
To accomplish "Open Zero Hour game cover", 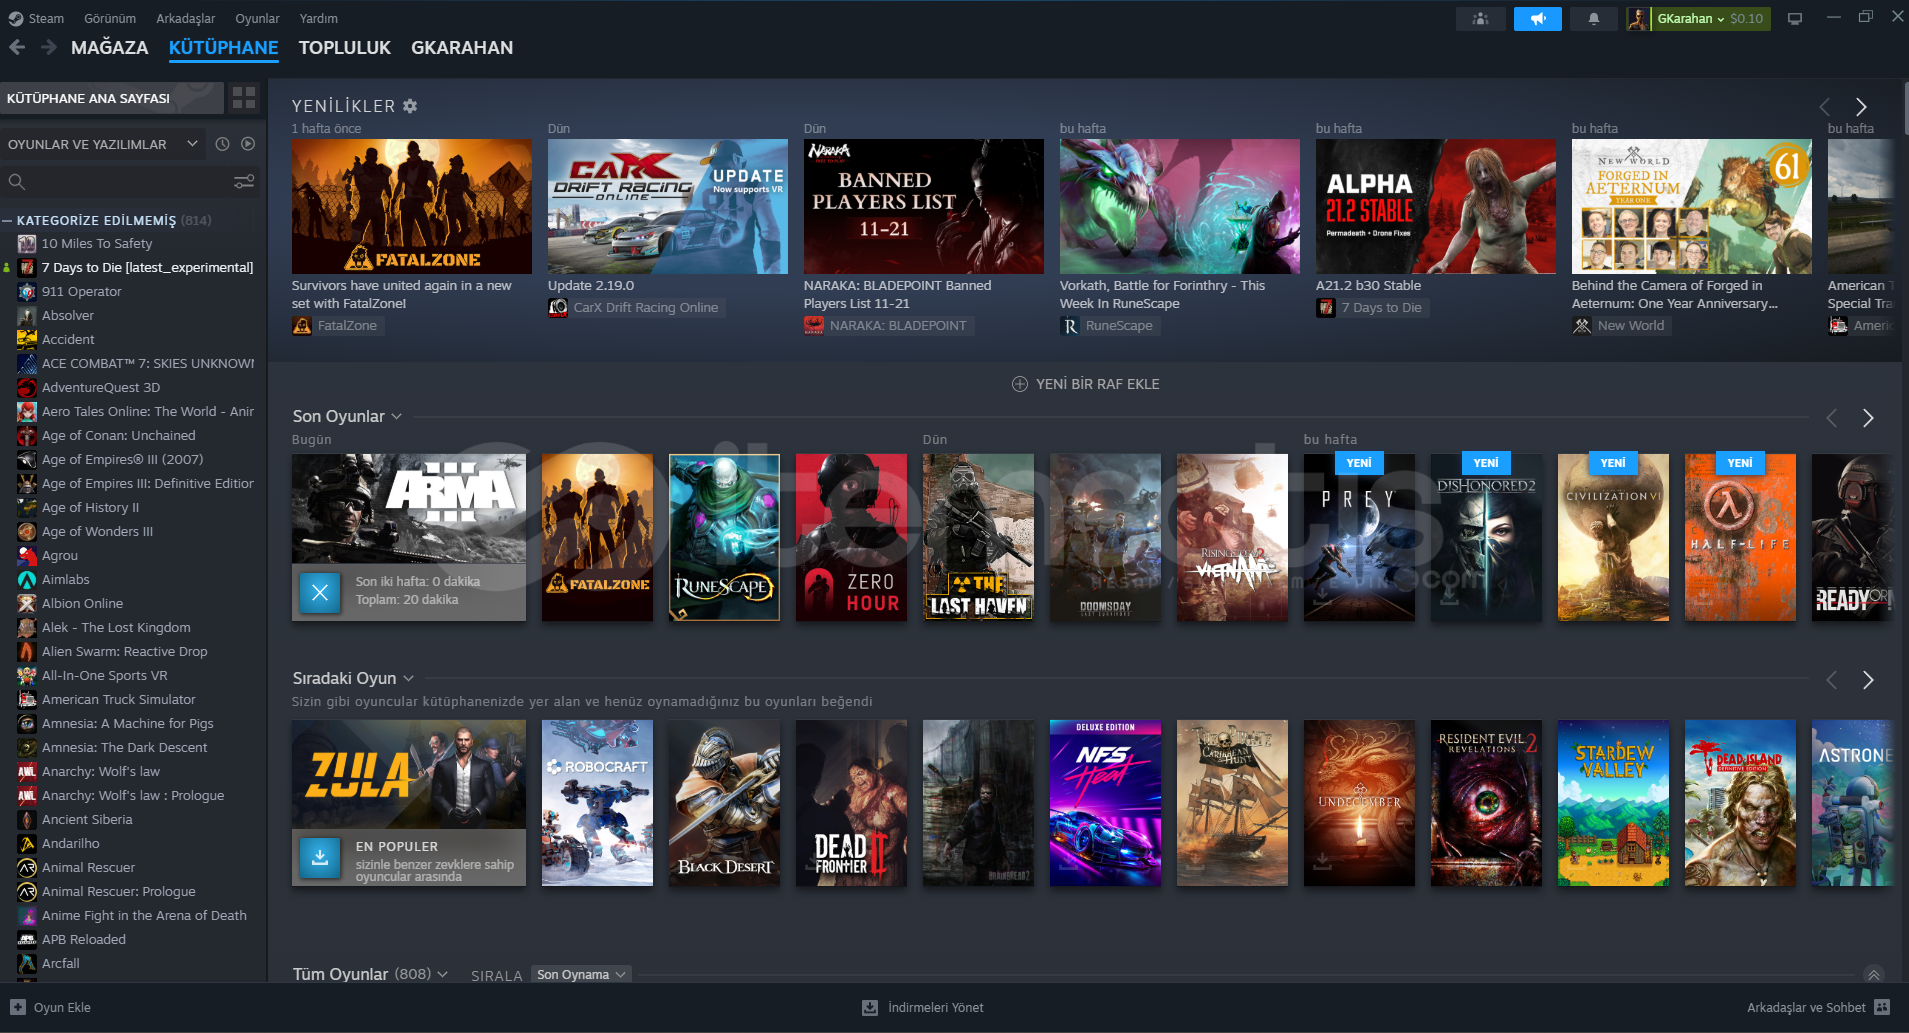I will (x=851, y=538).
